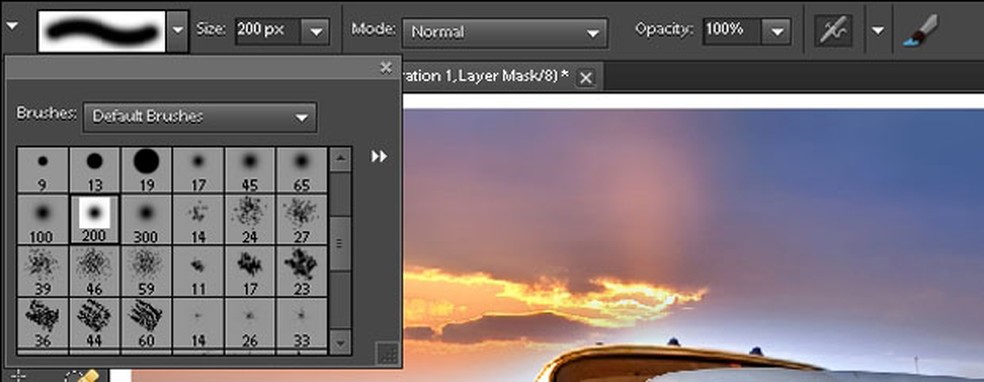Choose the hard round 19 brush
Screen dimensions: 984x382
pos(146,170)
